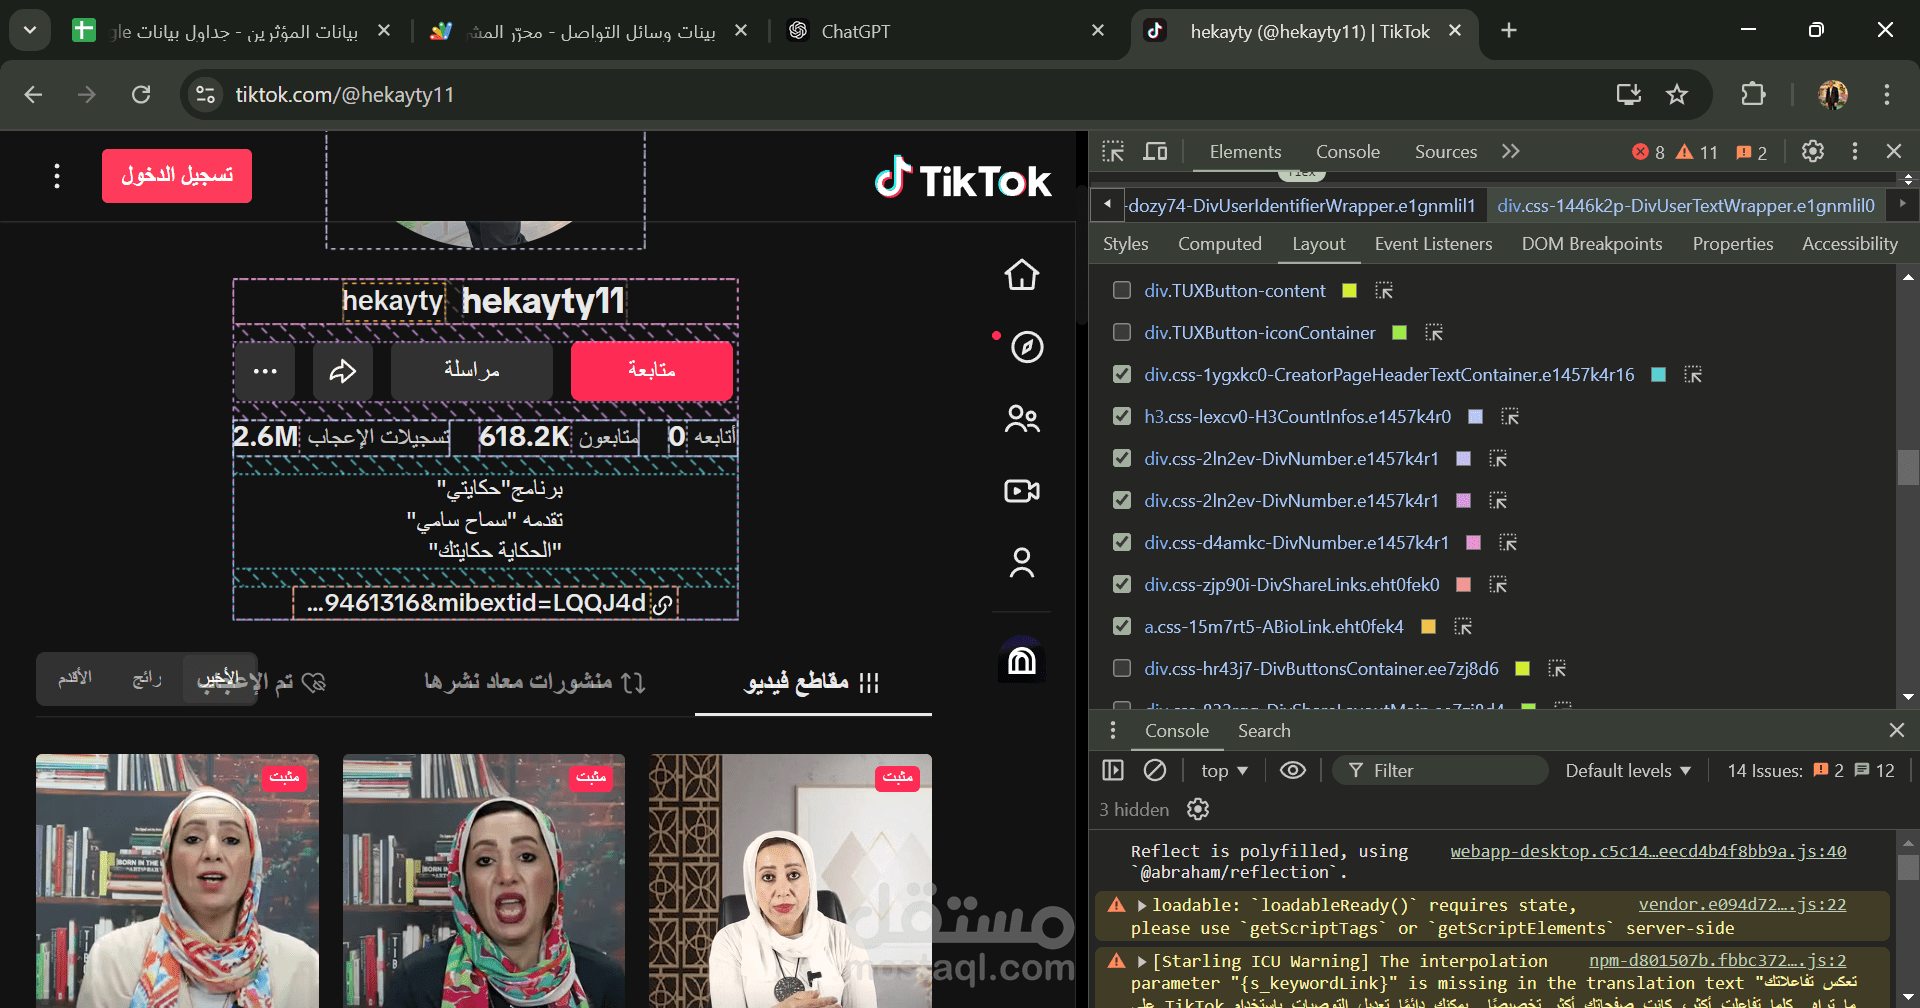The image size is (1920, 1008).
Task: Open the three-dot more options on profile
Action: 265,372
